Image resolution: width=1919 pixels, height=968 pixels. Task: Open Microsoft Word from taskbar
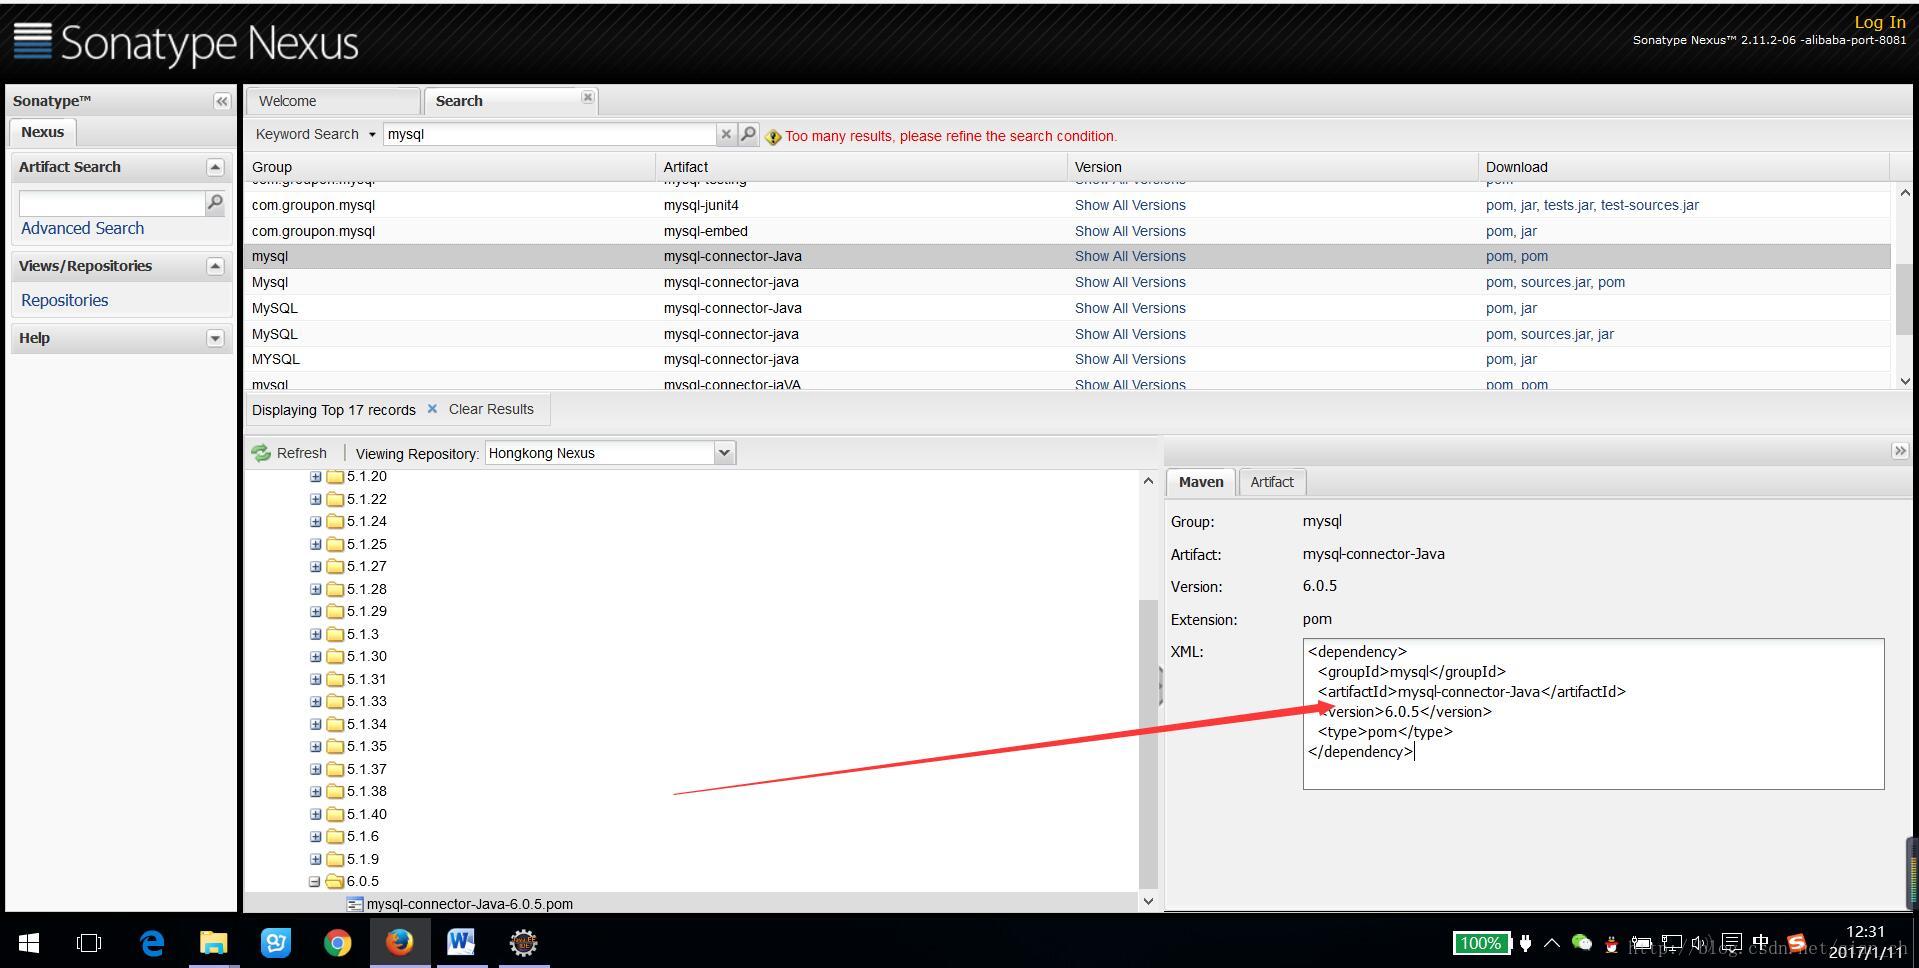(461, 943)
